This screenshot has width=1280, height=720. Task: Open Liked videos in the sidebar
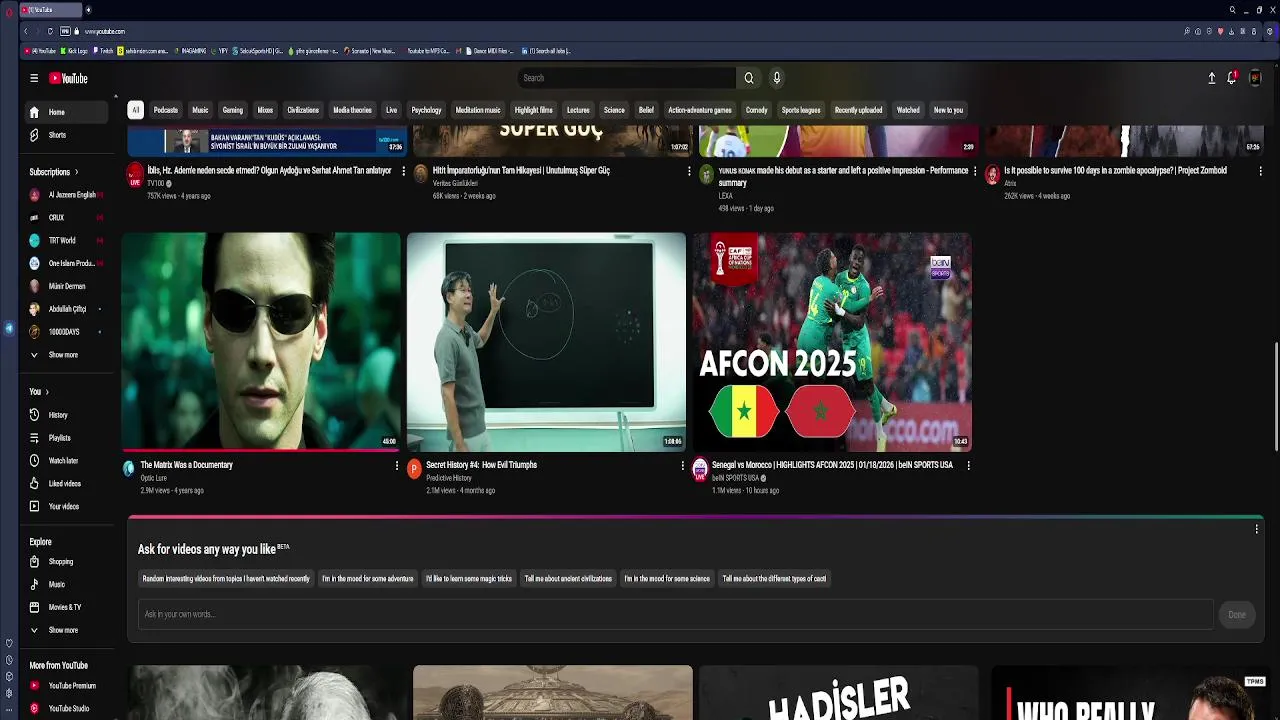point(64,484)
